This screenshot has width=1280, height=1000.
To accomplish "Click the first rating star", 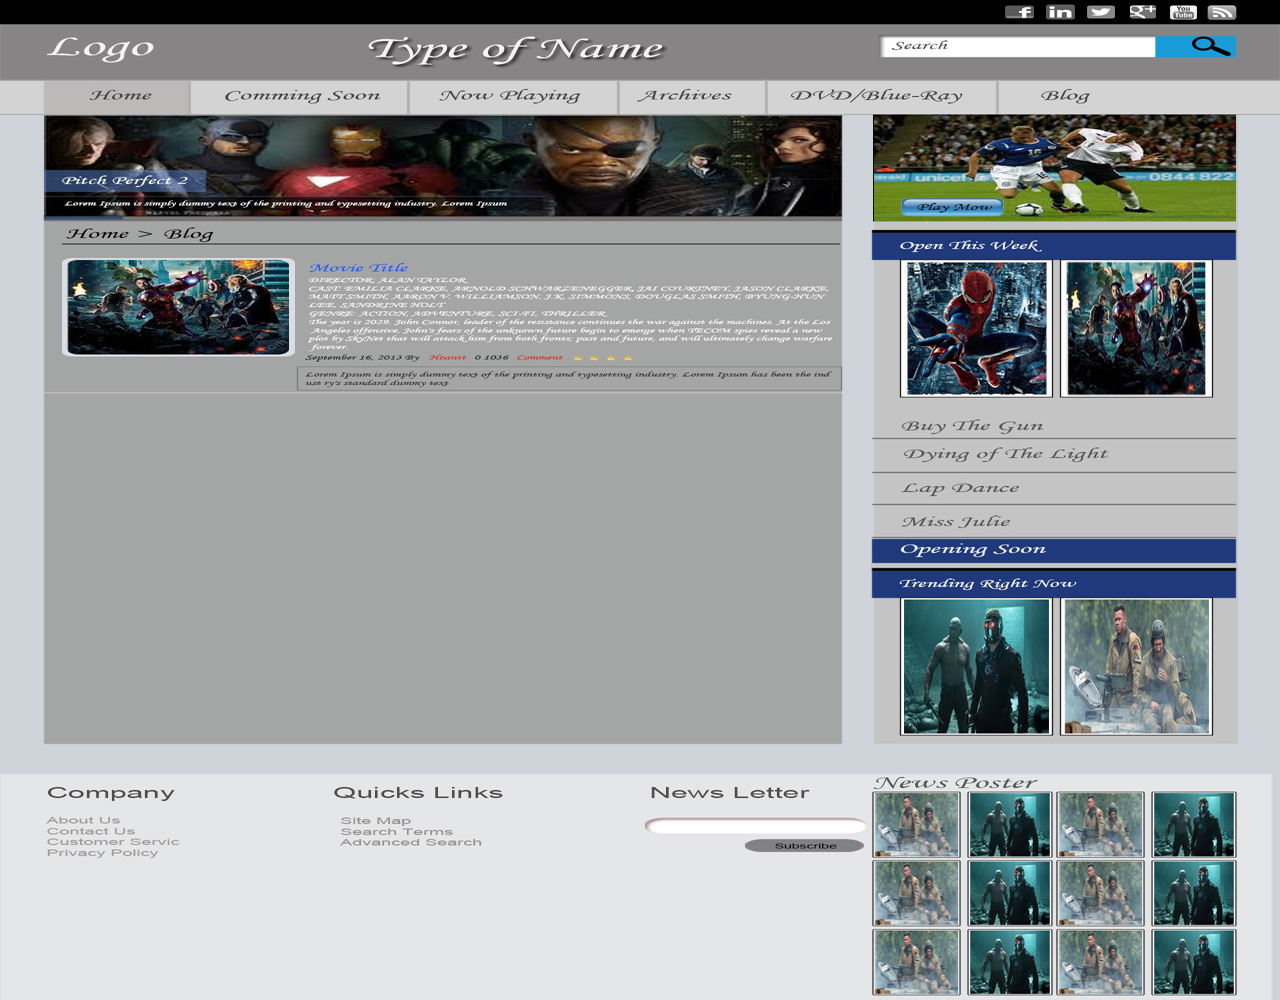I will point(577,357).
